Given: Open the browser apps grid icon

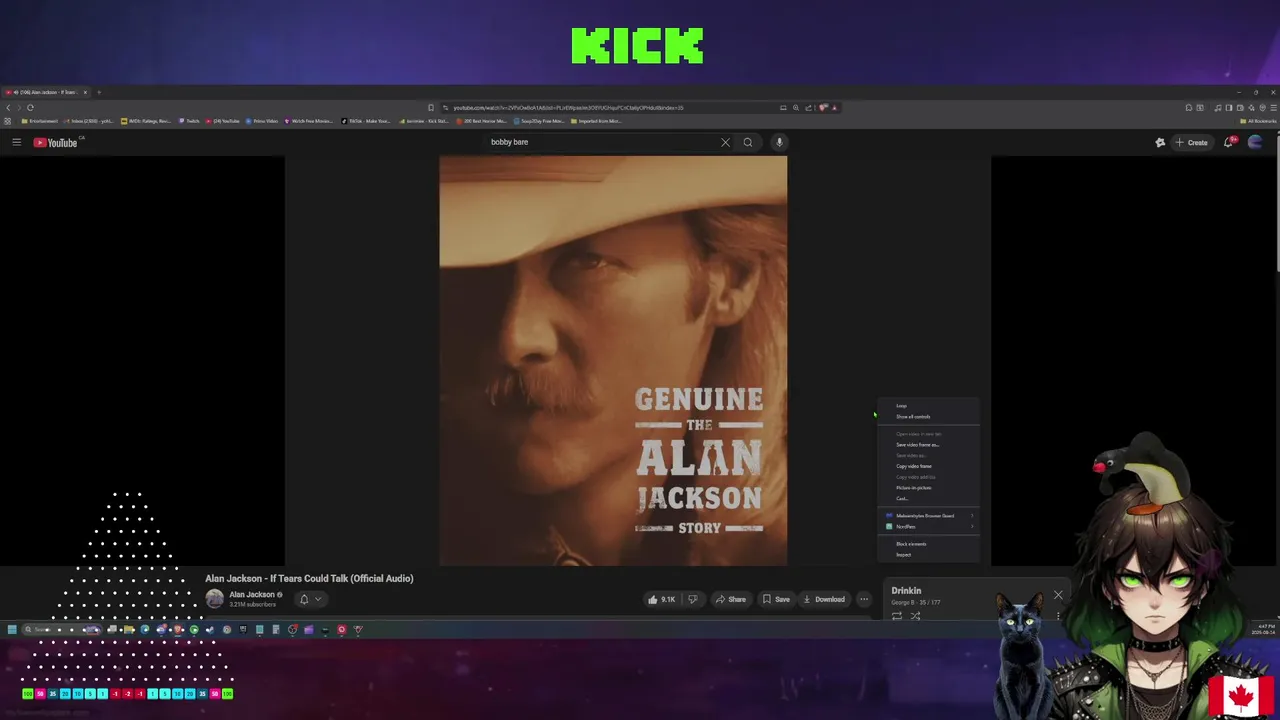Looking at the screenshot, I should coord(7,121).
